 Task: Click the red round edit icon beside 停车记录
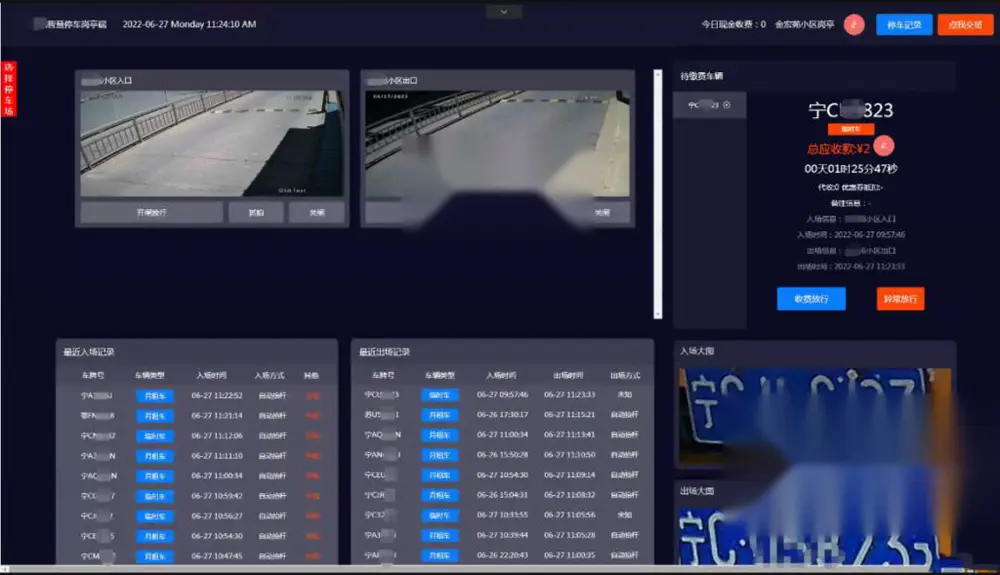click(x=854, y=25)
